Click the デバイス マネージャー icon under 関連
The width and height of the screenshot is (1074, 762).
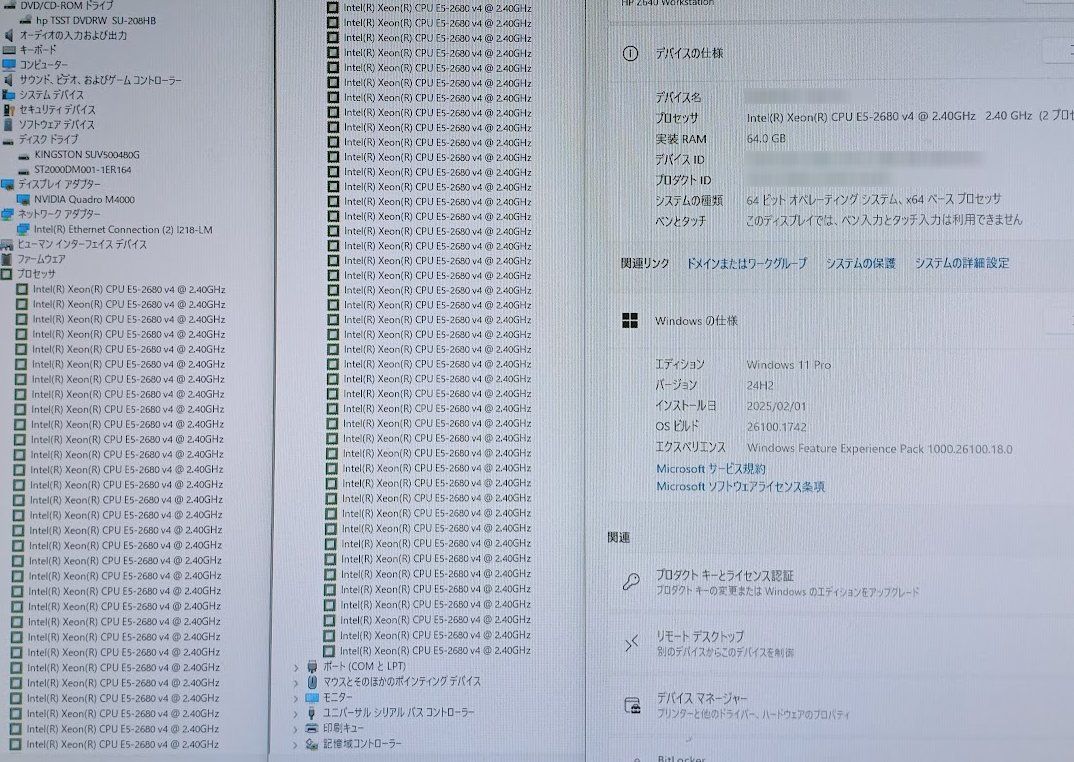click(x=632, y=706)
